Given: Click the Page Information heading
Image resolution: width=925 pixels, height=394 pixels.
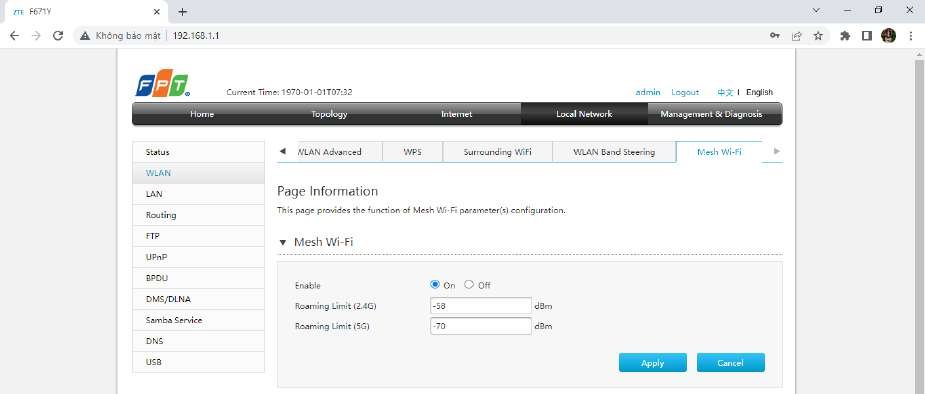Looking at the screenshot, I should 327,191.
